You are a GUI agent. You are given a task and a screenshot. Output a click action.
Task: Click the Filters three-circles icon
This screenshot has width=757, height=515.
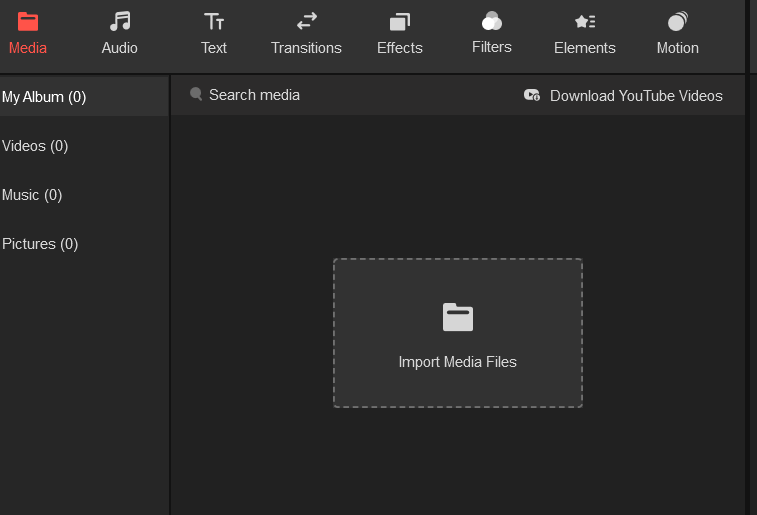pyautogui.click(x=491, y=21)
